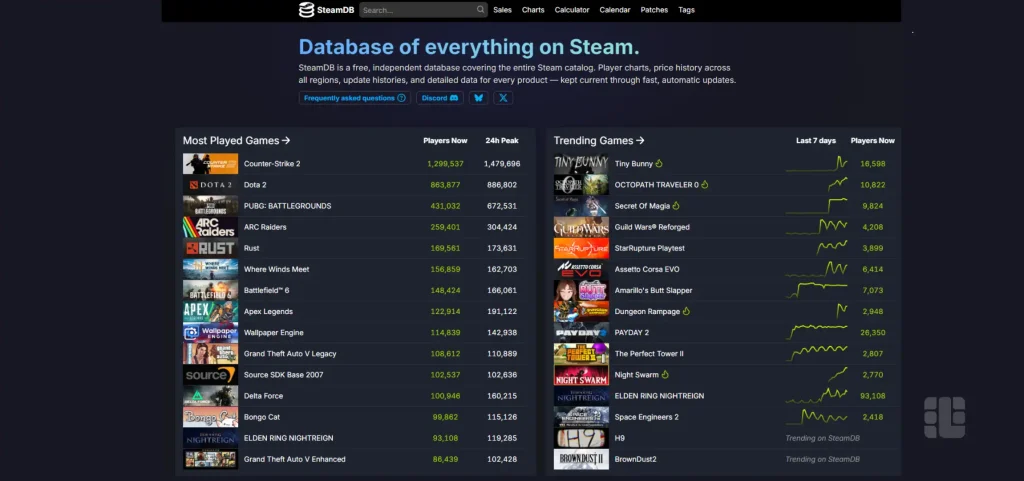Open the Charts menu item
This screenshot has height=481, width=1024.
pos(533,10)
